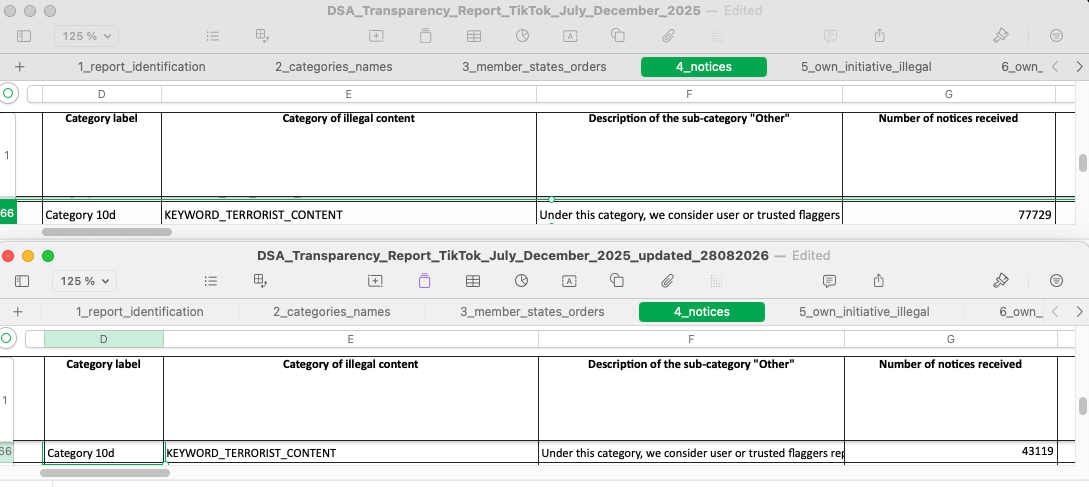1089x487 pixels.
Task: Add a text box in updated_28082026 window
Action: pyautogui.click(x=569, y=281)
